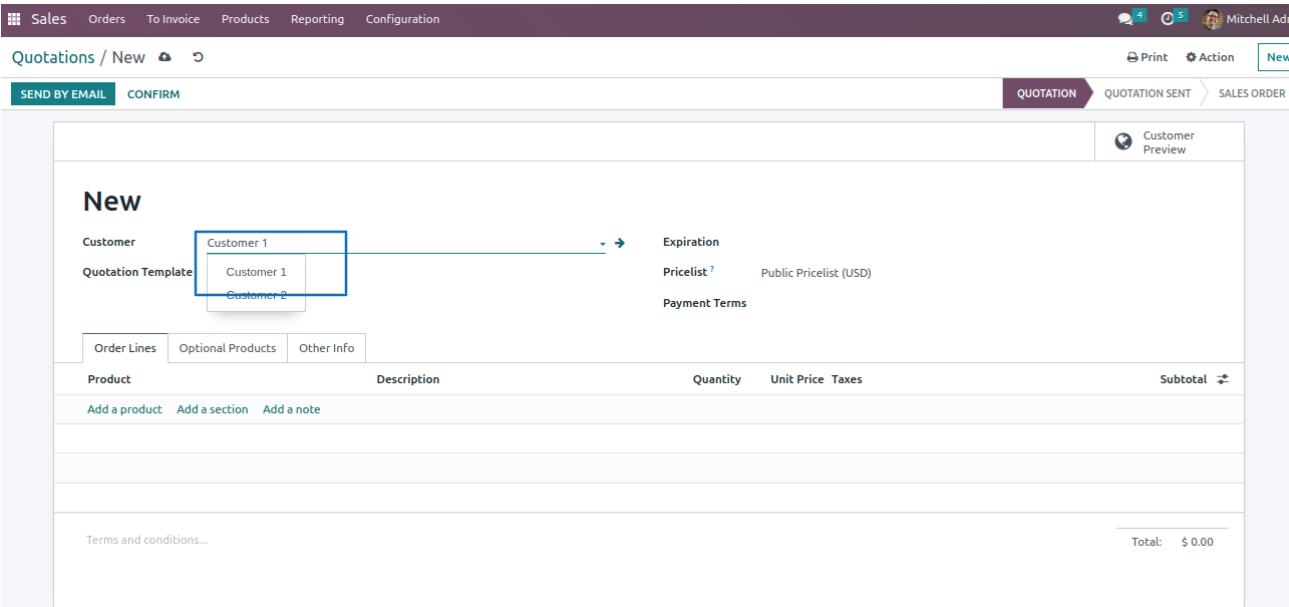Open the column settings icon beside Subtotal

[1223, 380]
